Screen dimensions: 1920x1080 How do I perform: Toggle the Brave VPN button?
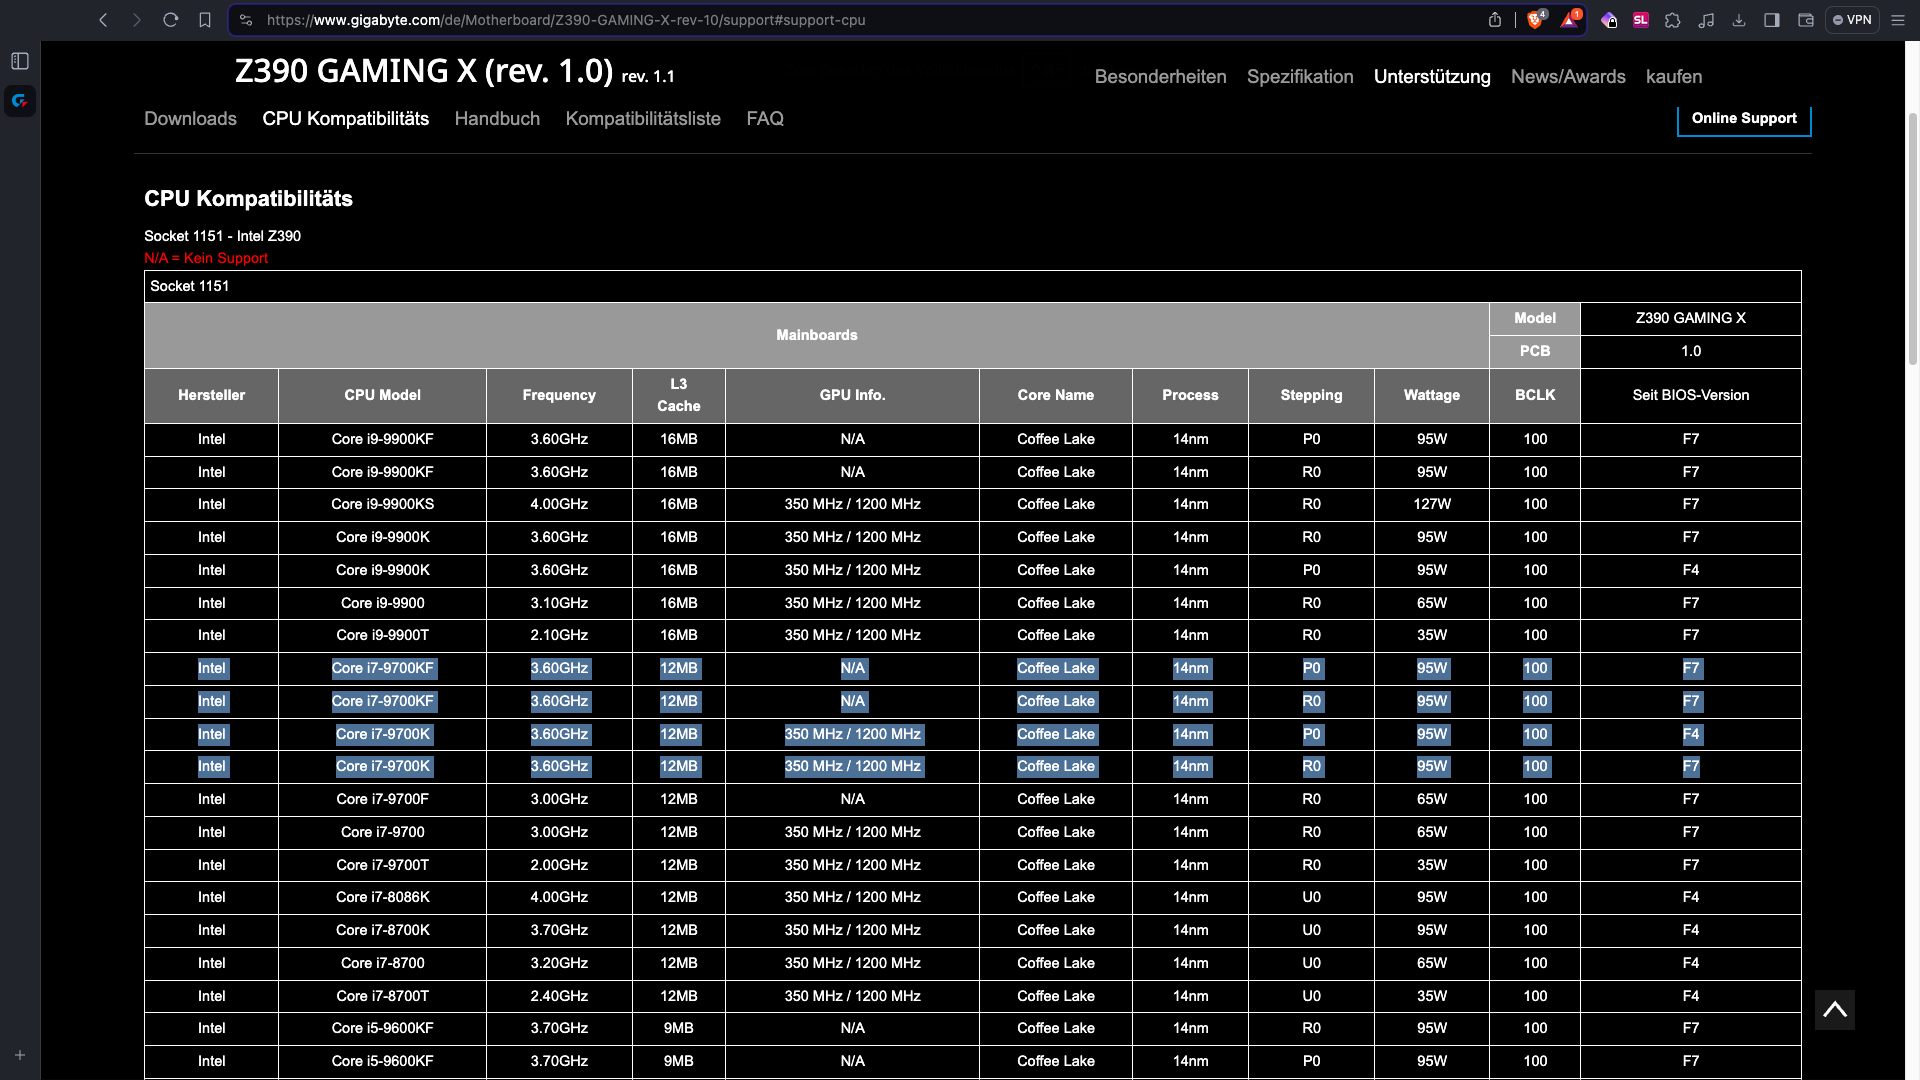(x=1852, y=20)
